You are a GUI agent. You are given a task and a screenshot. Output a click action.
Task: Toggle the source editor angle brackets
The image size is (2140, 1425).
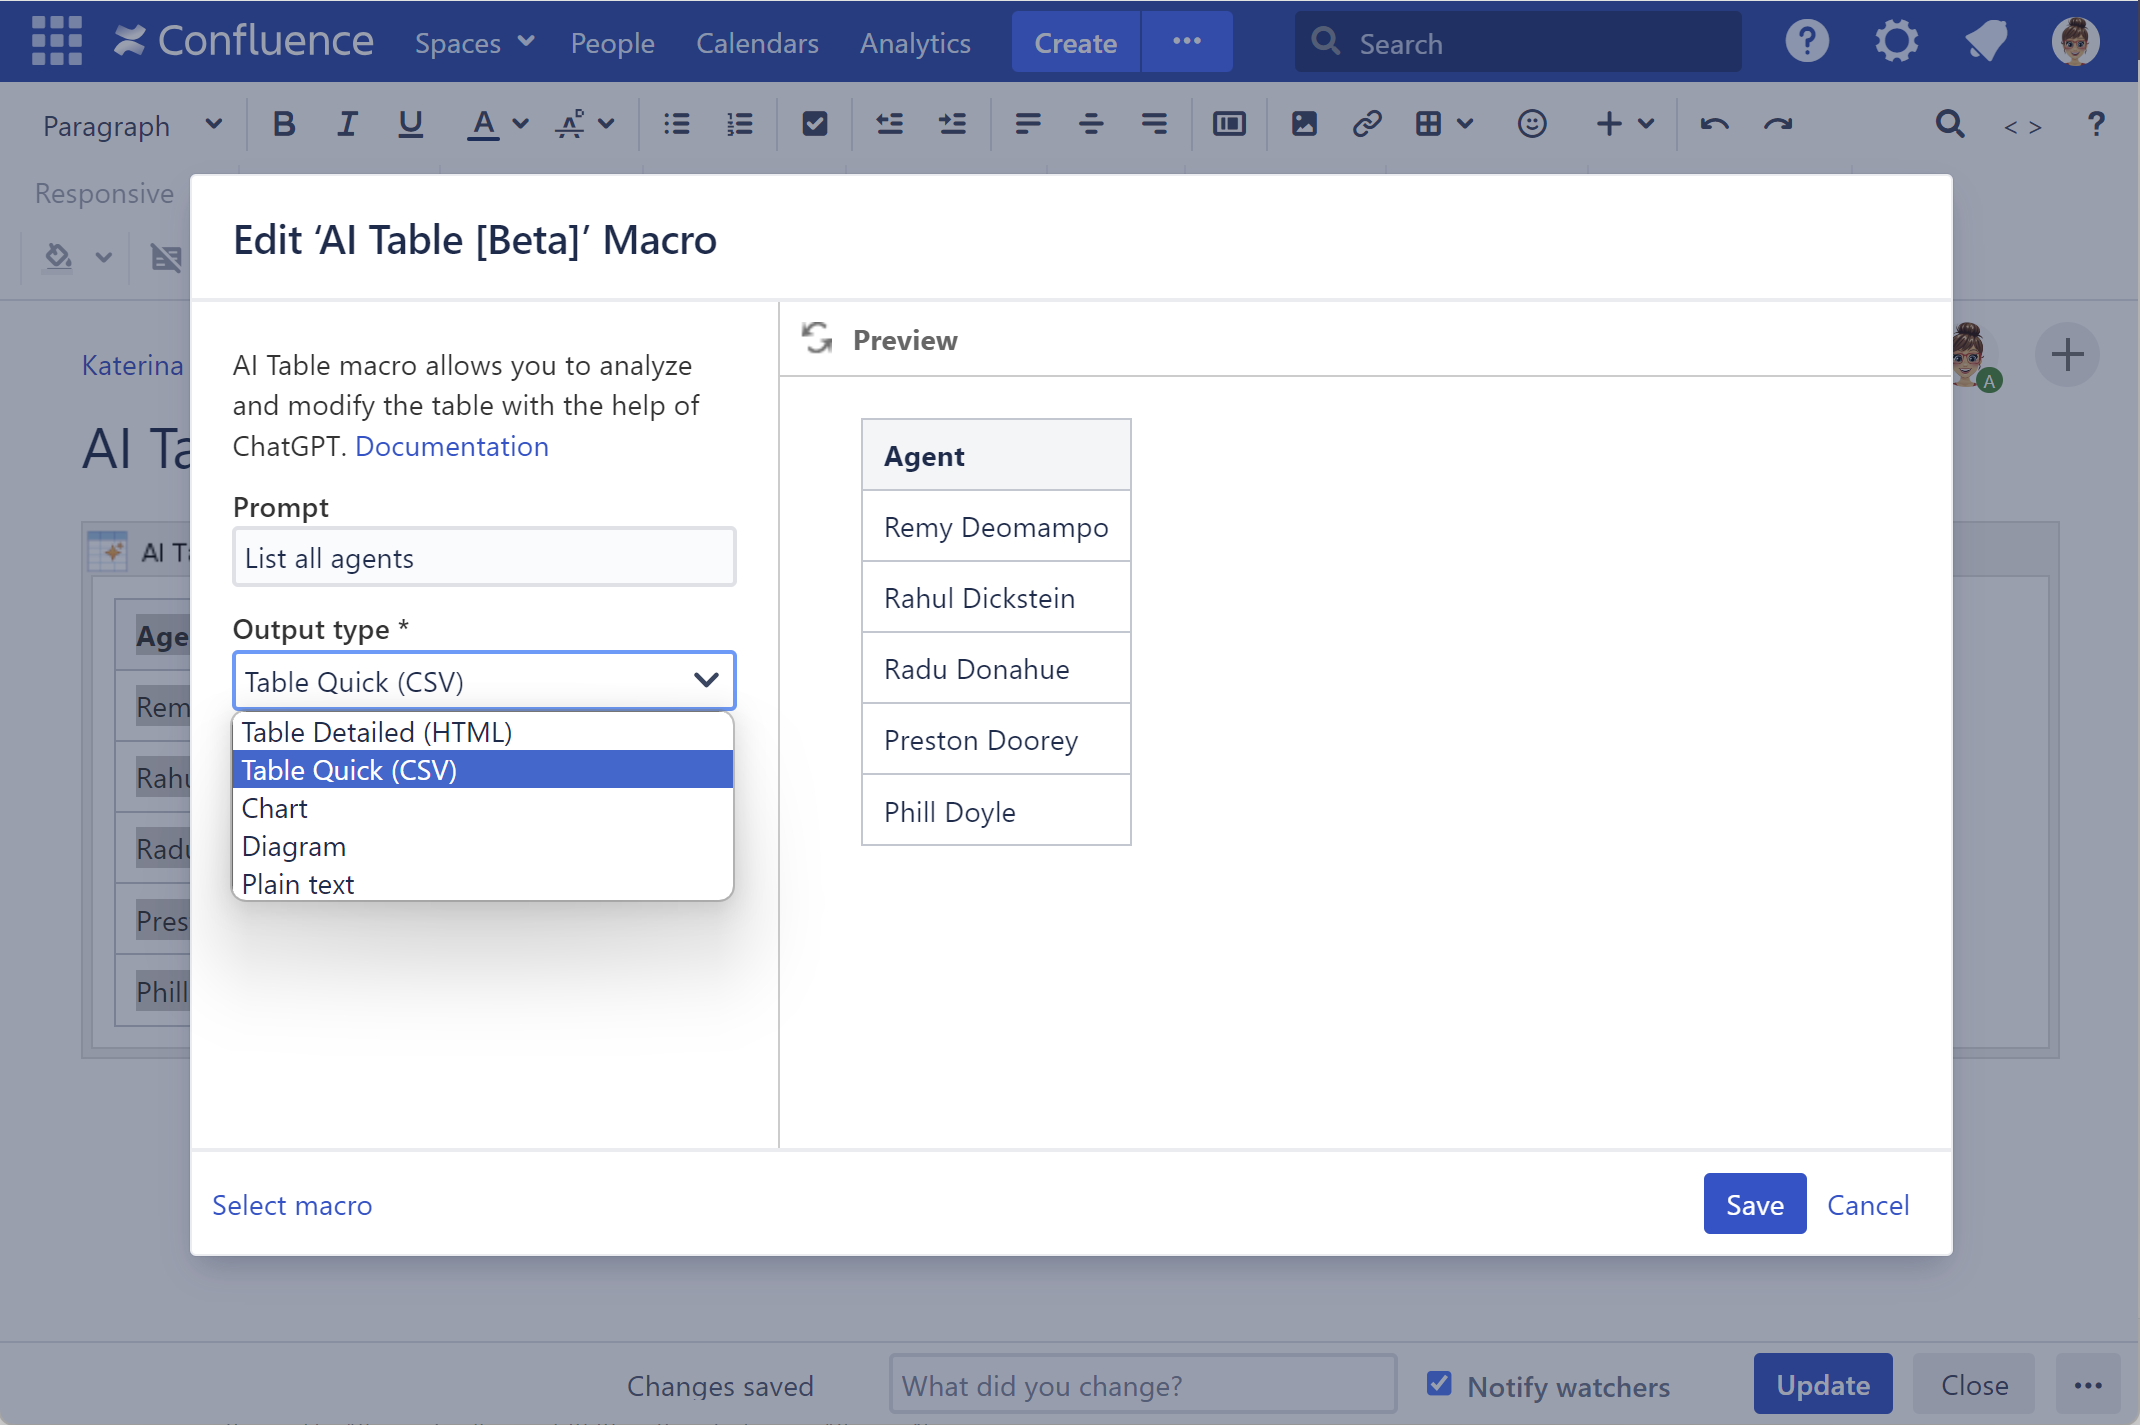tap(2022, 126)
